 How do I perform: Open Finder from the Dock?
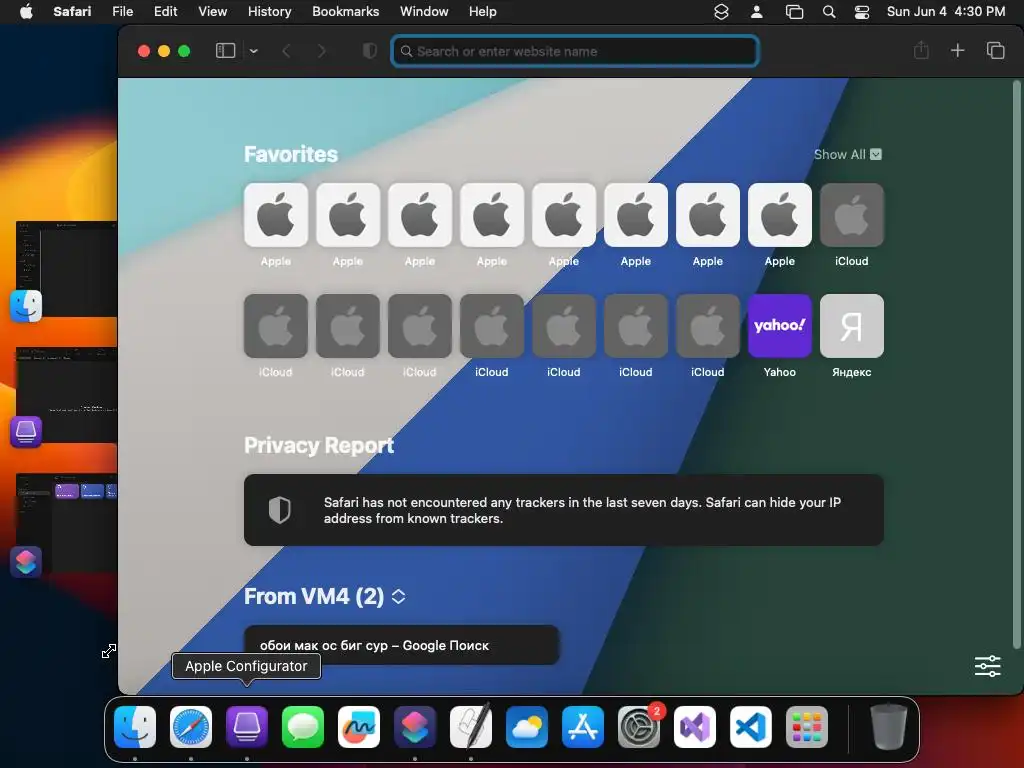point(135,727)
